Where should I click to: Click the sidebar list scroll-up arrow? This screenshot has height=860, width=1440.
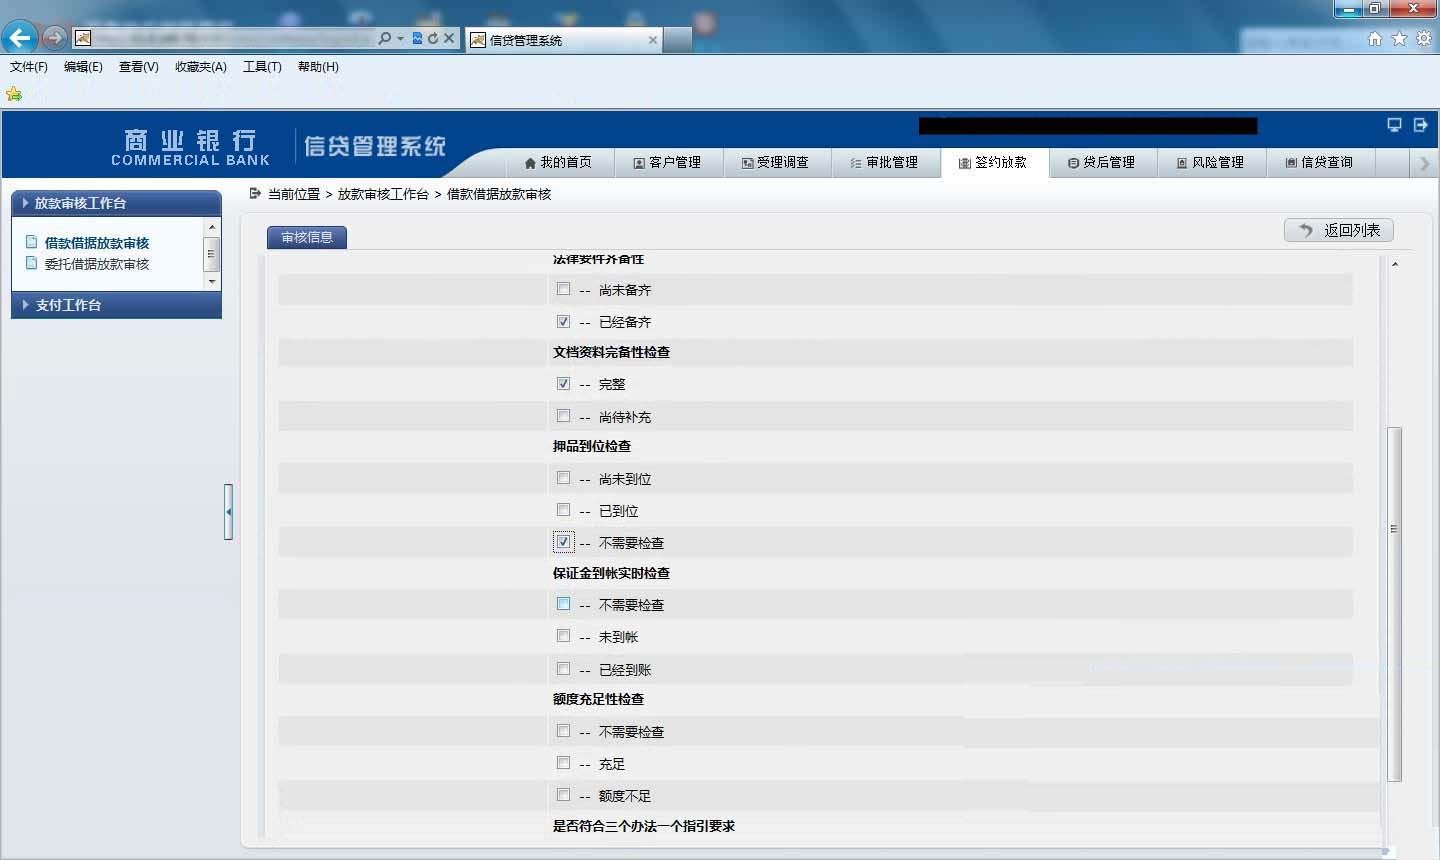[x=211, y=228]
